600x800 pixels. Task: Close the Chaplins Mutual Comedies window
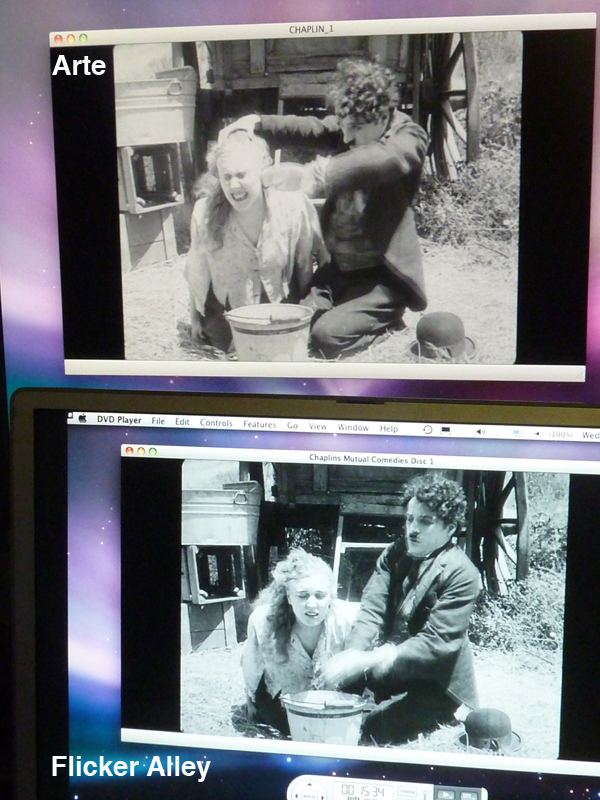129,451
